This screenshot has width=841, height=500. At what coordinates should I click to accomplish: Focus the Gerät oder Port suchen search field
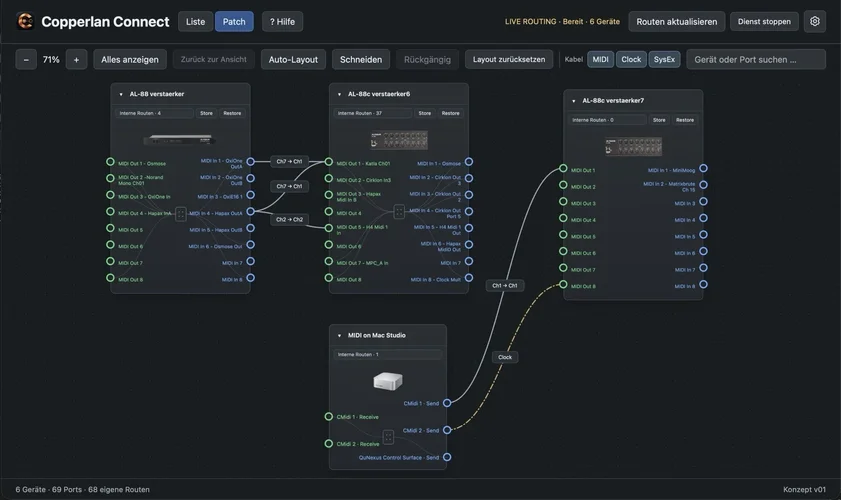click(x=756, y=60)
